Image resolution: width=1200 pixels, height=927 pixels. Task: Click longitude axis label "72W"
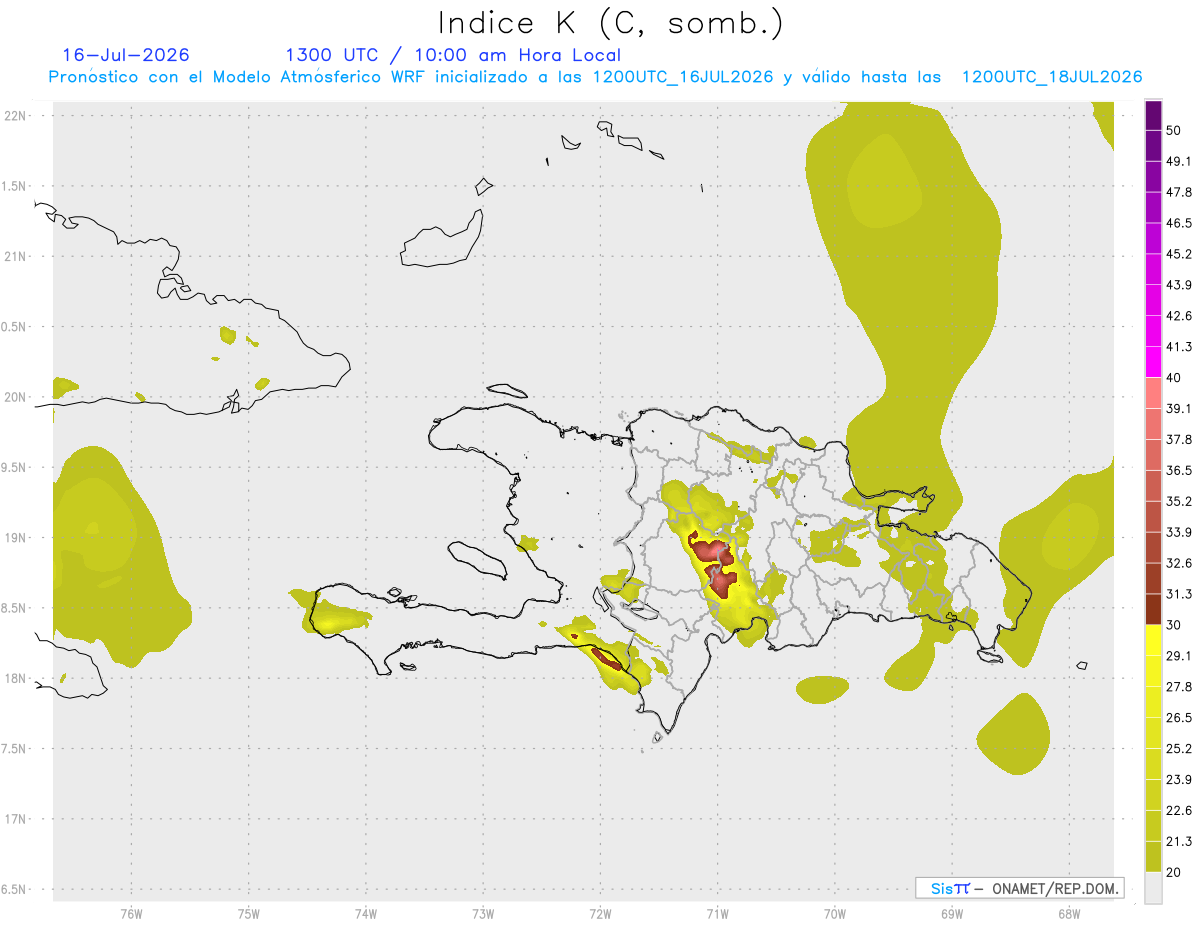pyautogui.click(x=600, y=914)
